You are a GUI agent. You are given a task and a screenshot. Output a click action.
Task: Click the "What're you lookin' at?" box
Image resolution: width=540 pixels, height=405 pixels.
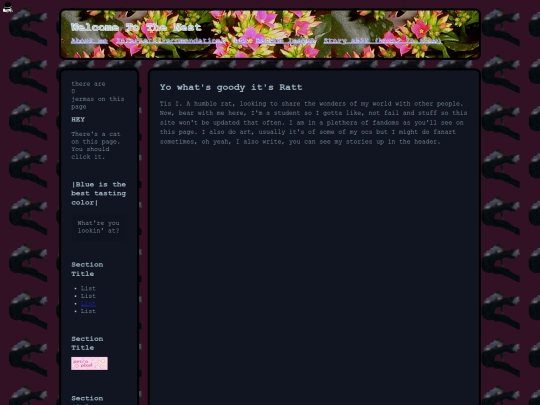pos(98,227)
